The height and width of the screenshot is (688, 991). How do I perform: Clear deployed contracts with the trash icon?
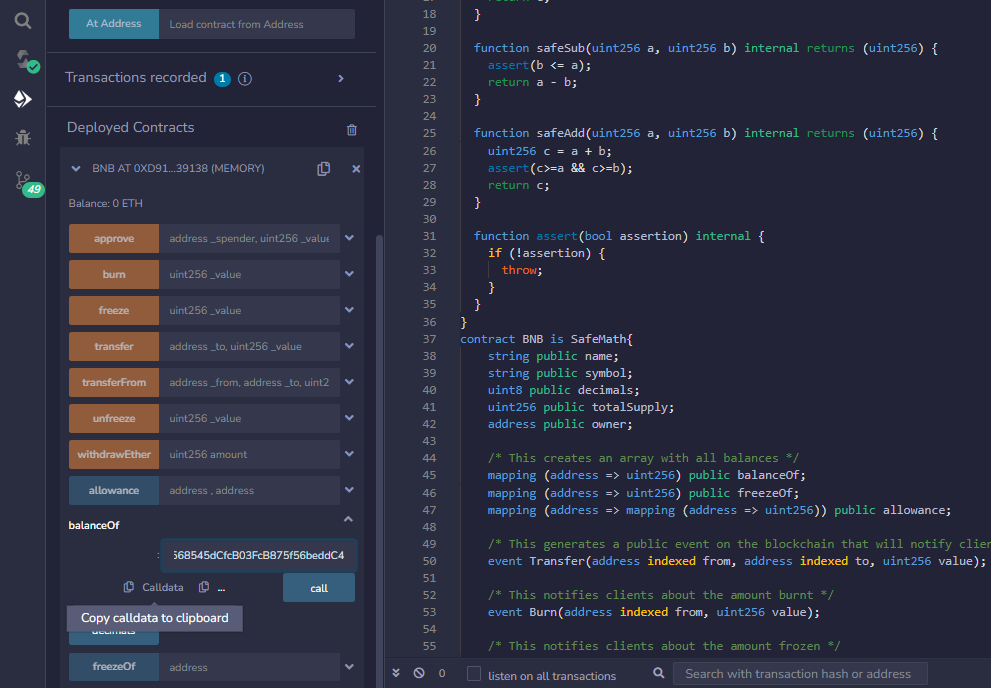coord(352,130)
